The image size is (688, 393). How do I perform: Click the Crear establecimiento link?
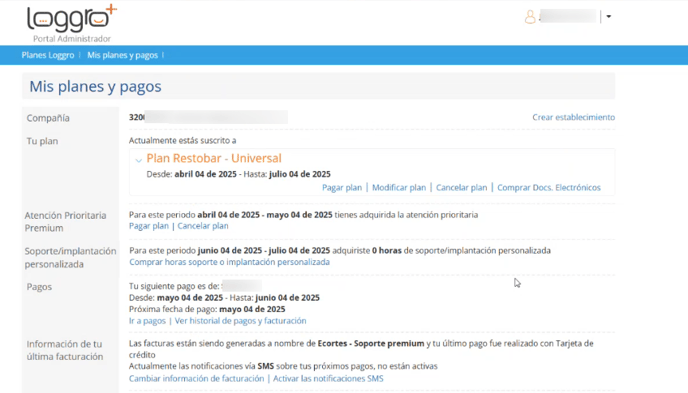coord(573,117)
